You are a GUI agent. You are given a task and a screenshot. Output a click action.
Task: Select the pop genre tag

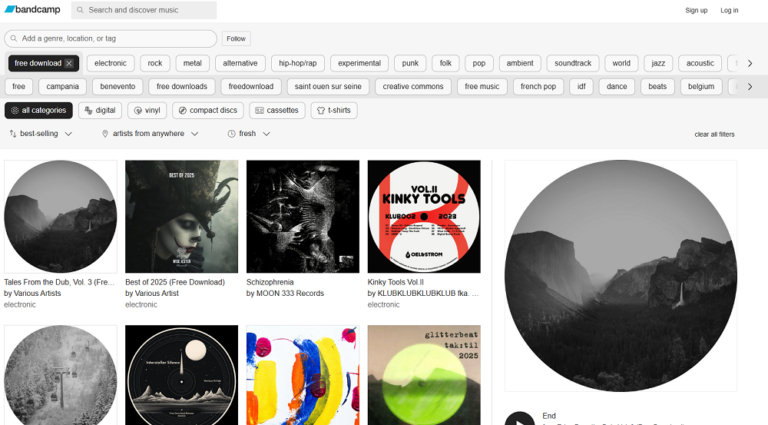[x=479, y=63]
